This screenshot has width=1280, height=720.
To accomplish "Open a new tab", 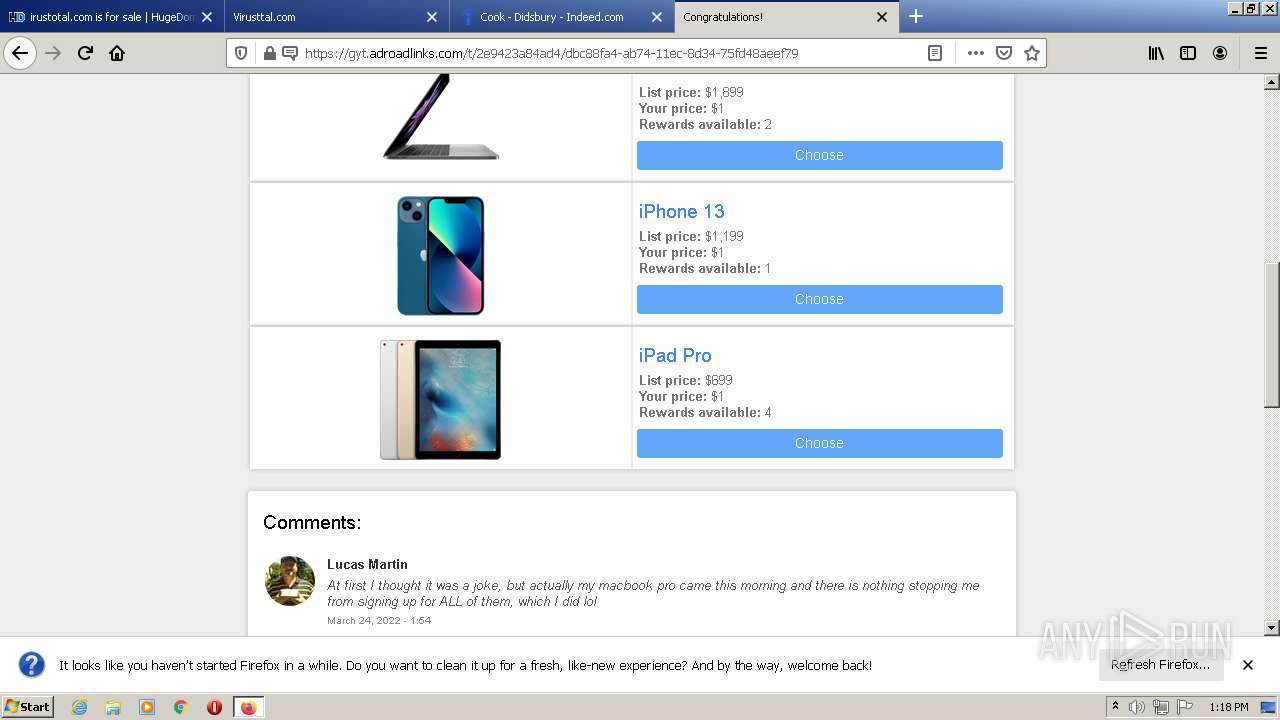I will (x=915, y=16).
